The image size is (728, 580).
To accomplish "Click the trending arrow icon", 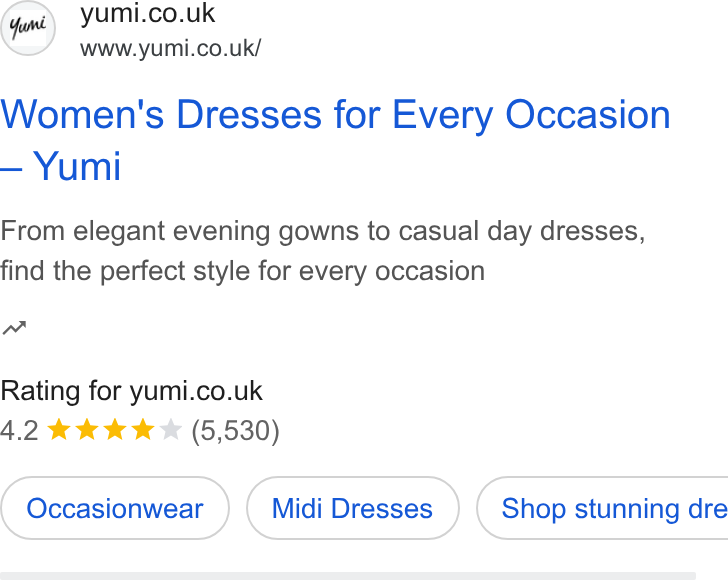I will coord(14,328).
